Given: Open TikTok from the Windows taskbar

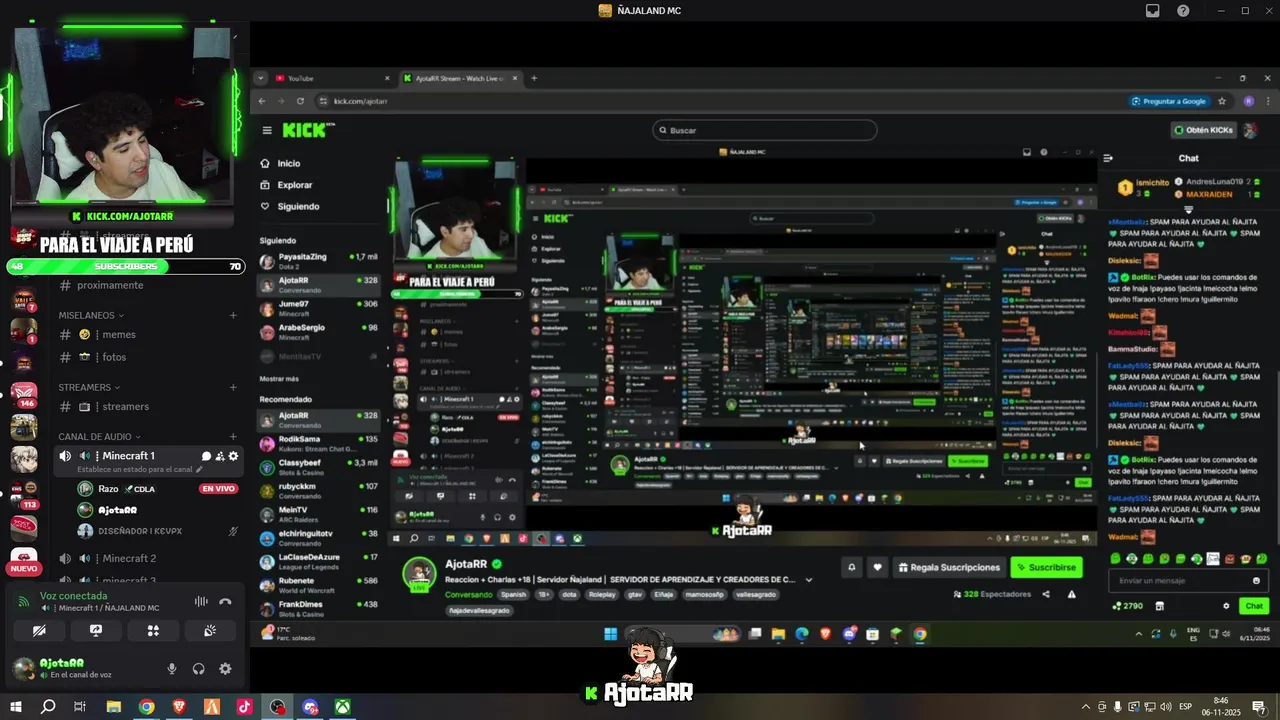Looking at the screenshot, I should click(x=244, y=707).
